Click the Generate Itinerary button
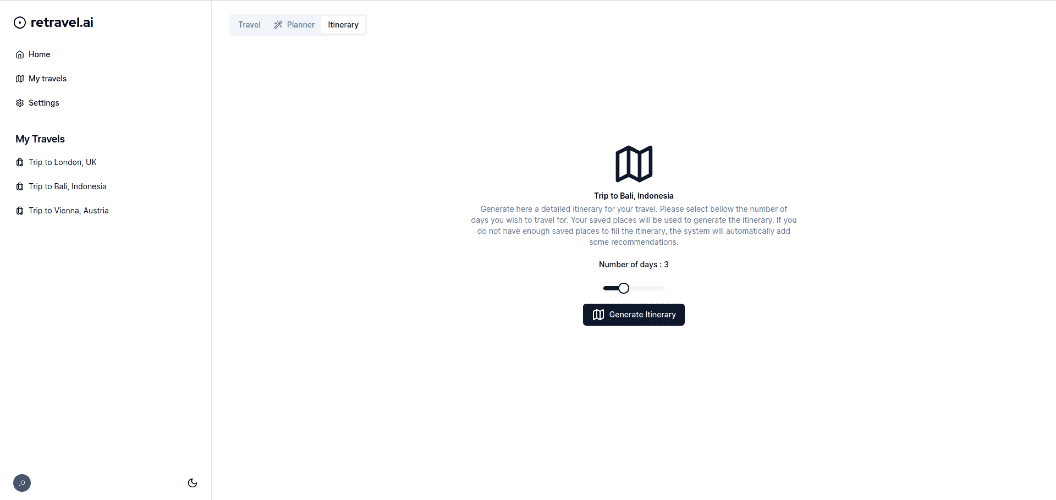Image resolution: width=1056 pixels, height=500 pixels. click(634, 315)
